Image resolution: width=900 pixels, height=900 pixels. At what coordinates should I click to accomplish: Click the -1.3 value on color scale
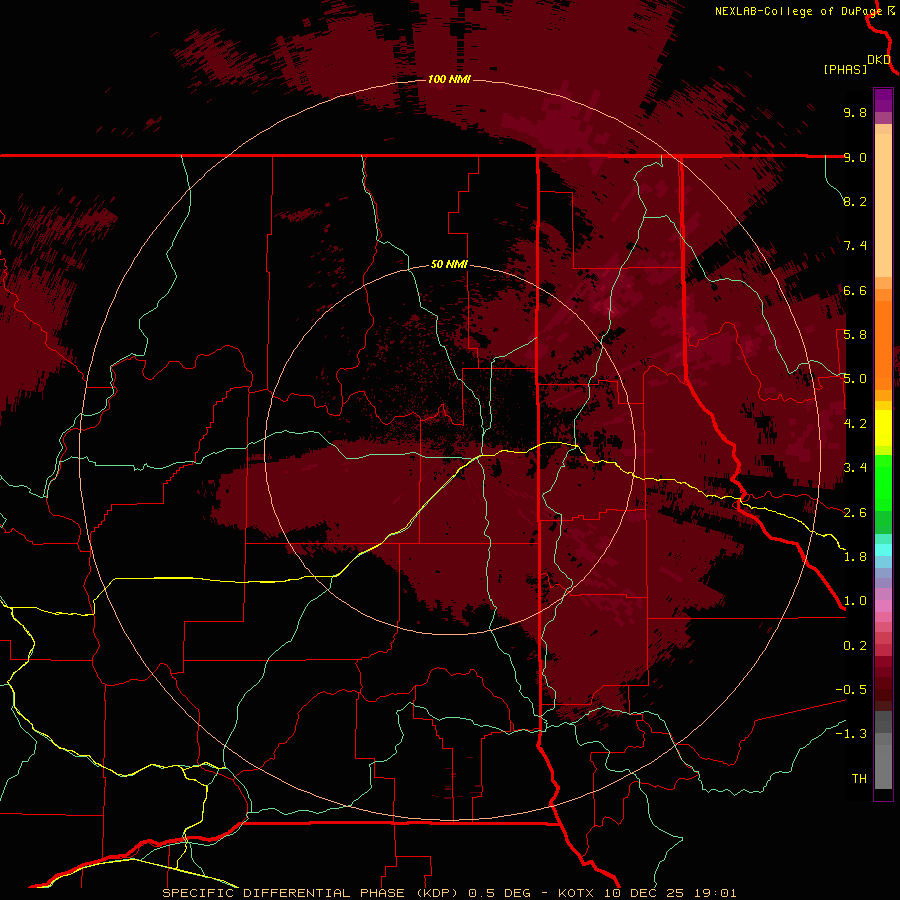[851, 734]
